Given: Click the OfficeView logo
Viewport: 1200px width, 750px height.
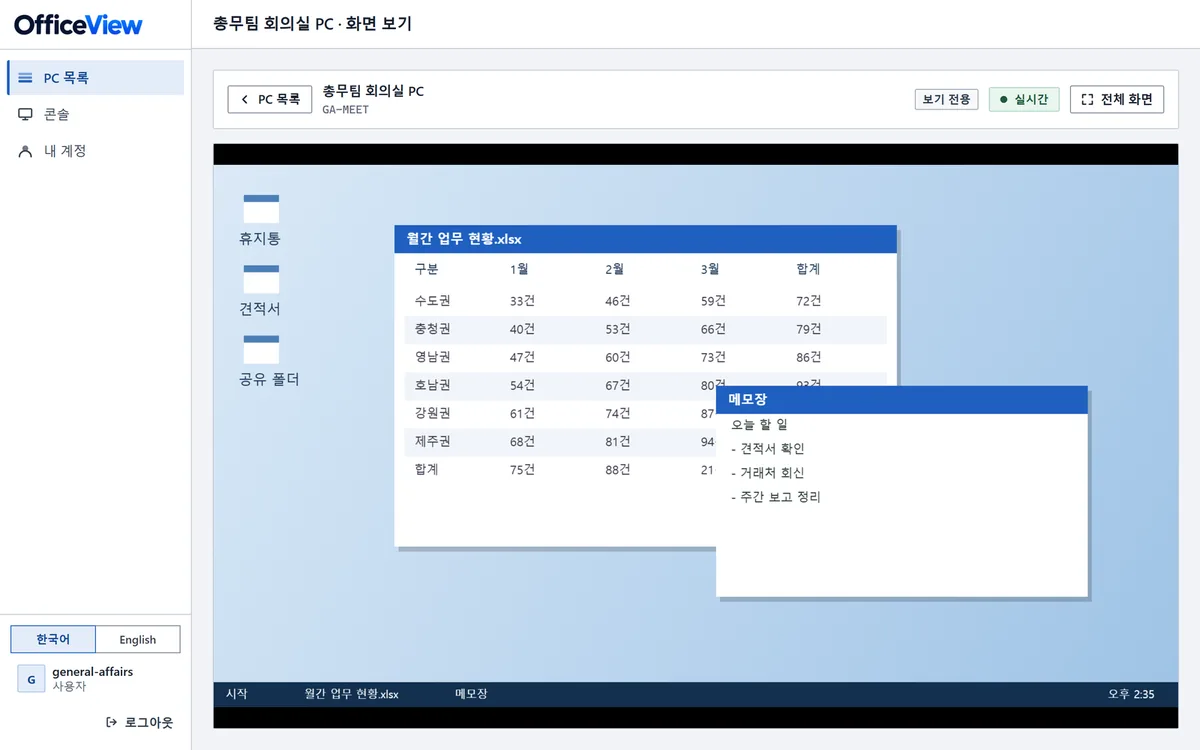Looking at the screenshot, I should [79, 25].
